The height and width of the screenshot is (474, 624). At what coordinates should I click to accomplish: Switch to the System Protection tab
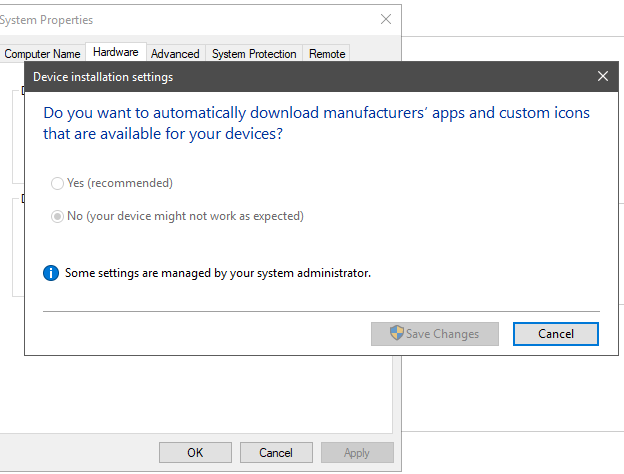pyautogui.click(x=254, y=54)
